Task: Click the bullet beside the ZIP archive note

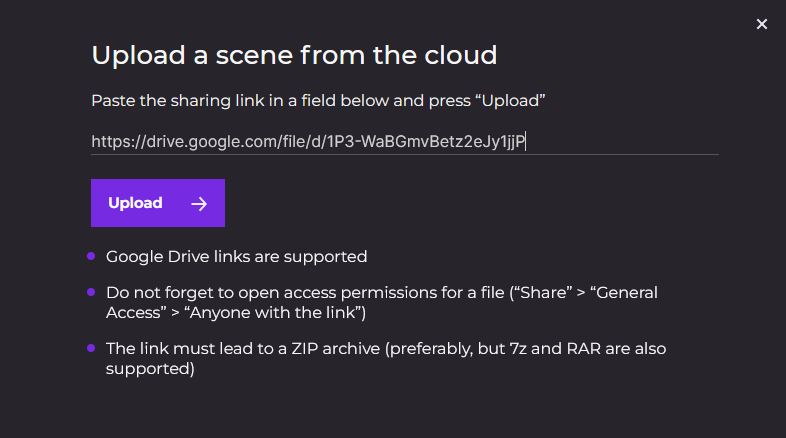Action: tap(92, 348)
